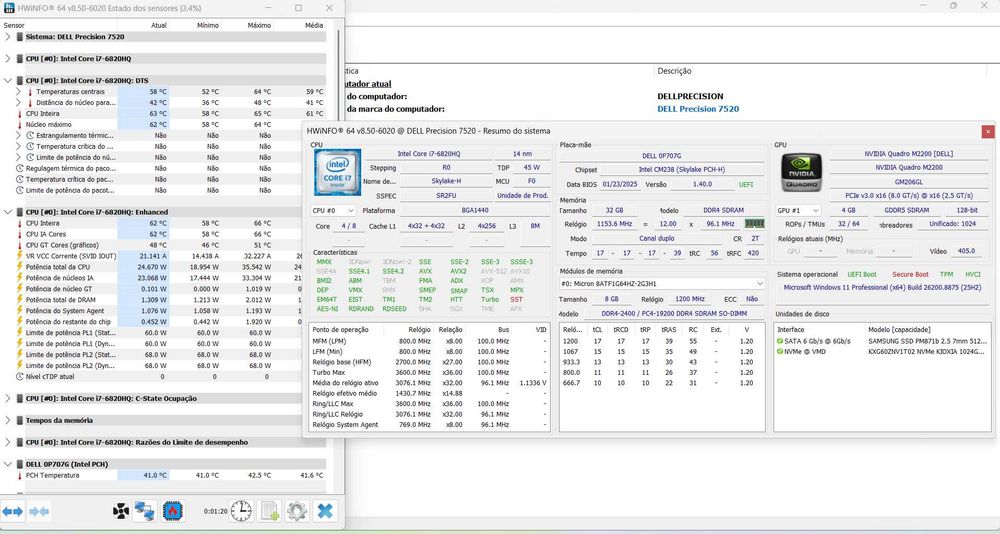The height and width of the screenshot is (534, 1000).
Task: Start logging with the sheet-plus icon
Action: tap(269, 511)
